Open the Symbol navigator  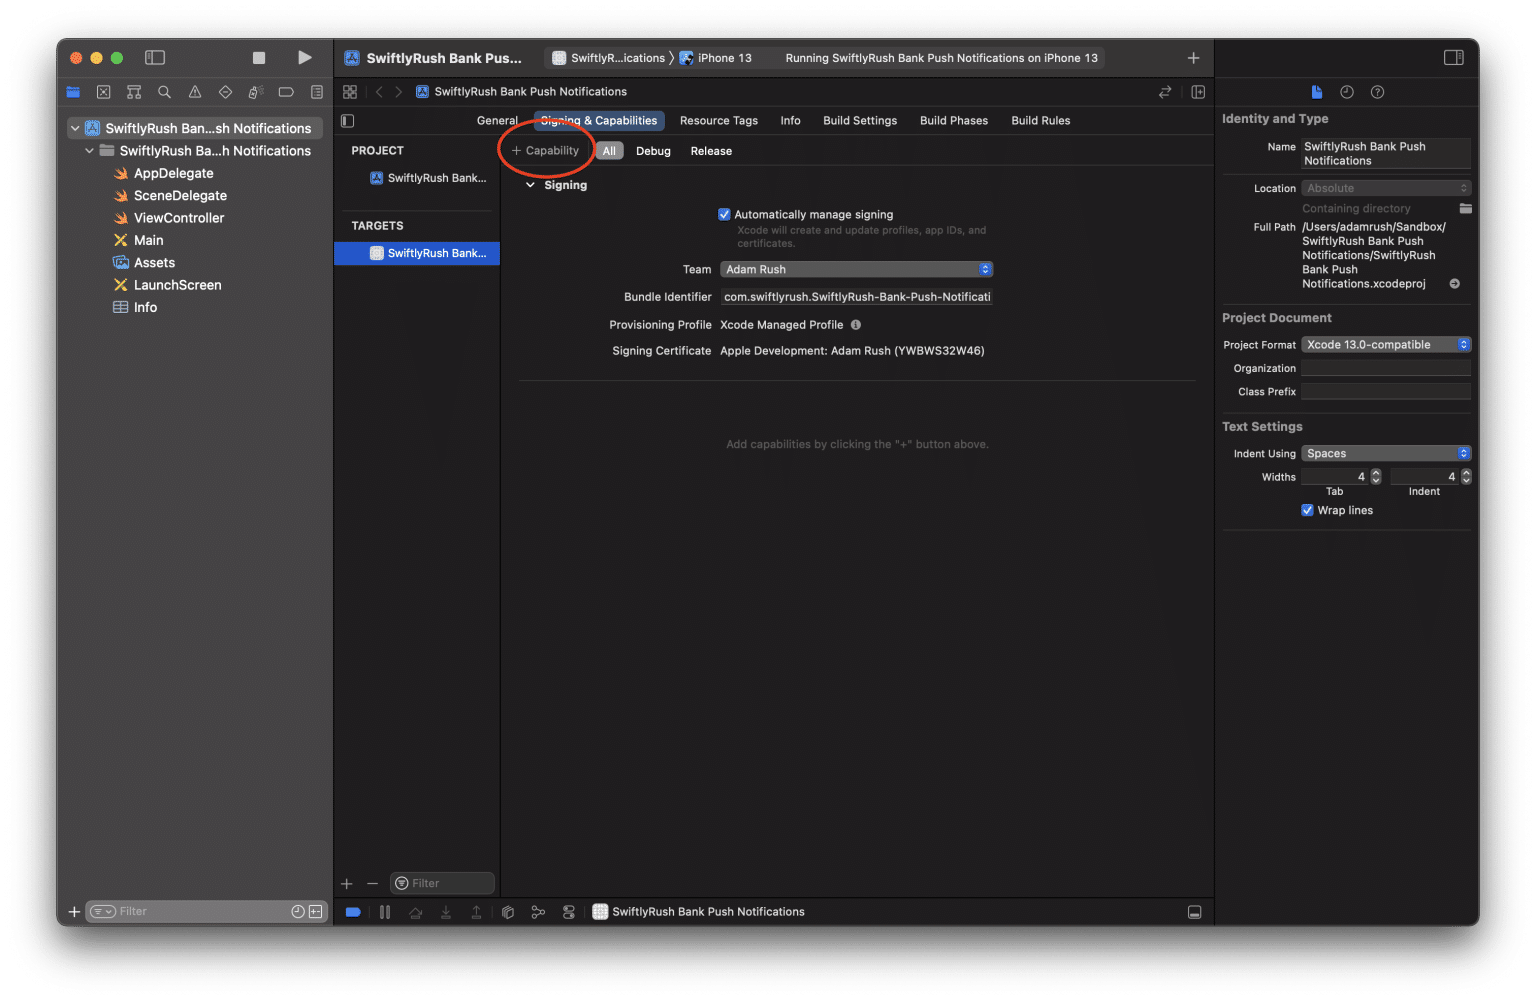click(x=134, y=92)
